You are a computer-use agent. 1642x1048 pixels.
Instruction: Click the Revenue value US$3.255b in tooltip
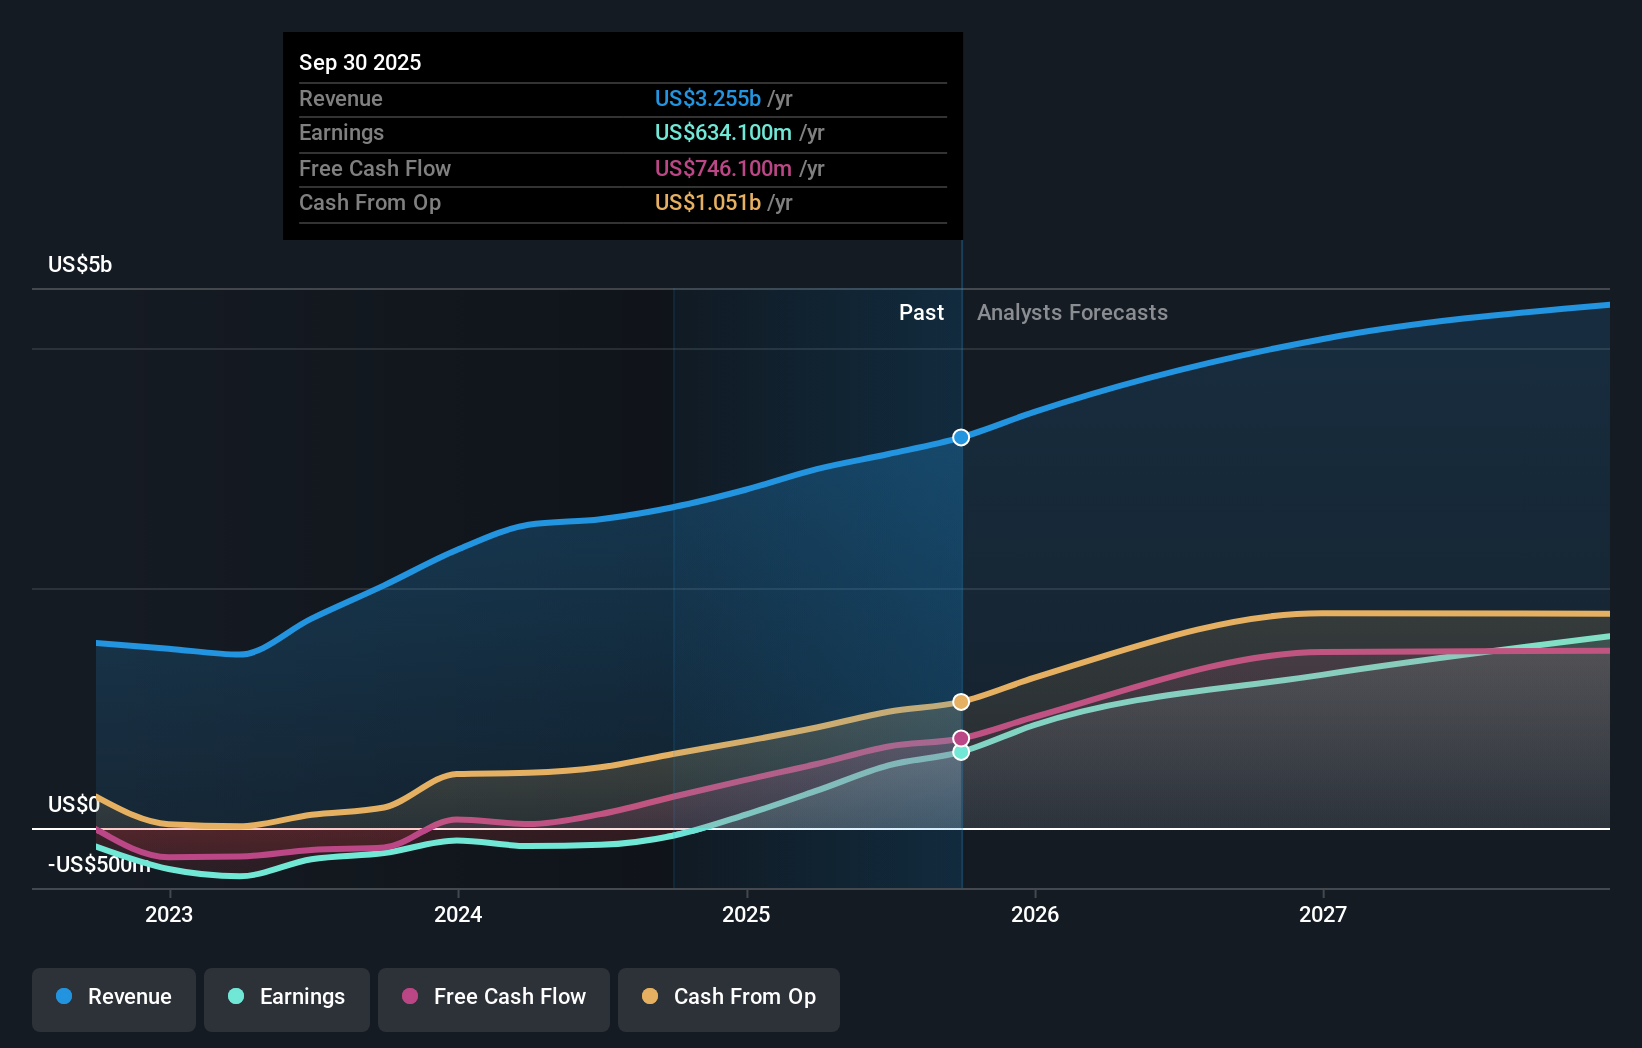point(709,98)
